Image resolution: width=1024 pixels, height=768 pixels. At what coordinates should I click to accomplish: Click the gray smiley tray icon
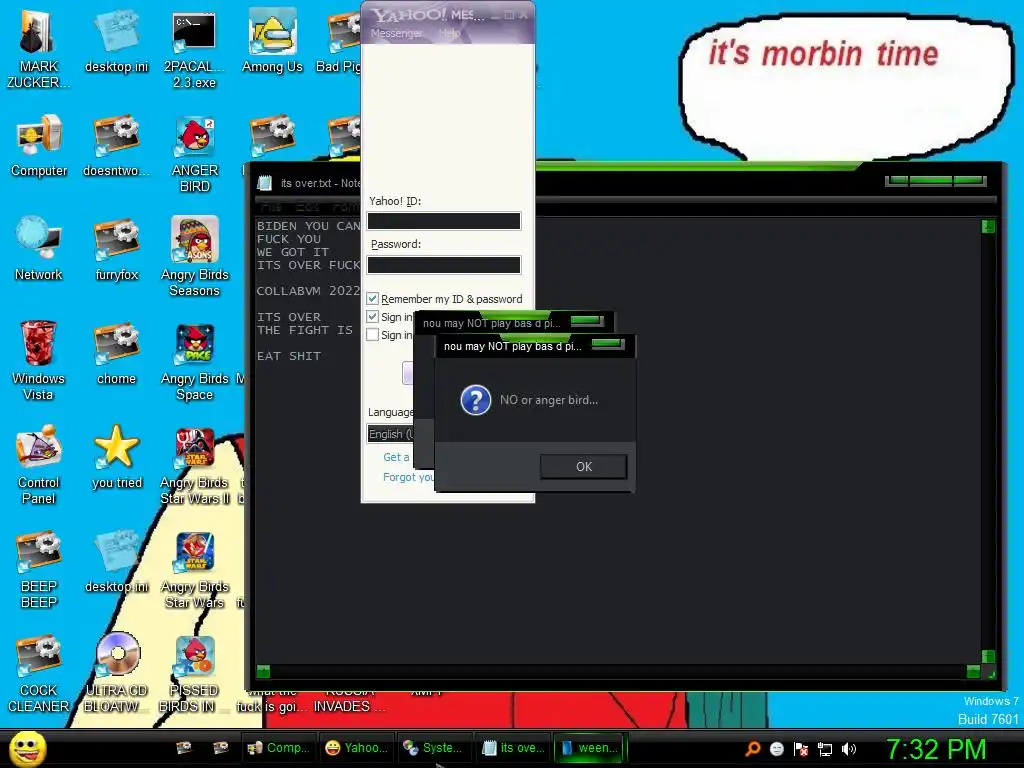[x=776, y=749]
